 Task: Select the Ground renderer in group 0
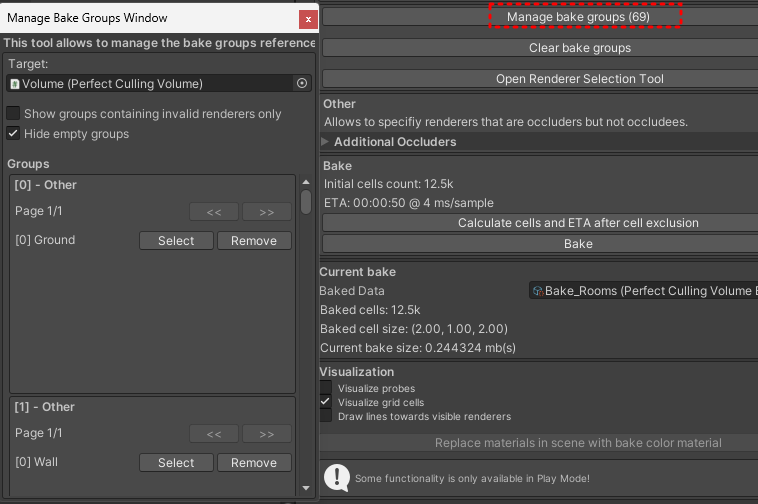(176, 241)
